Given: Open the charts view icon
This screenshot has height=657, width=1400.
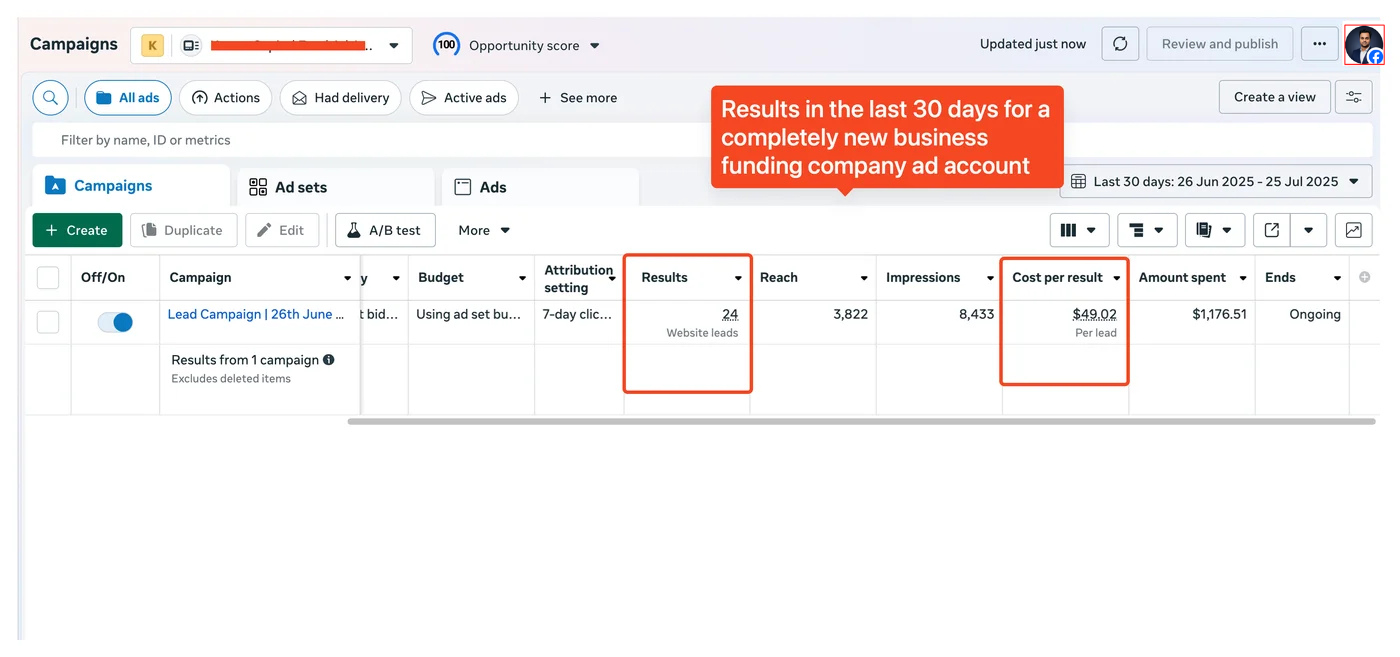Looking at the screenshot, I should [x=1353, y=230].
